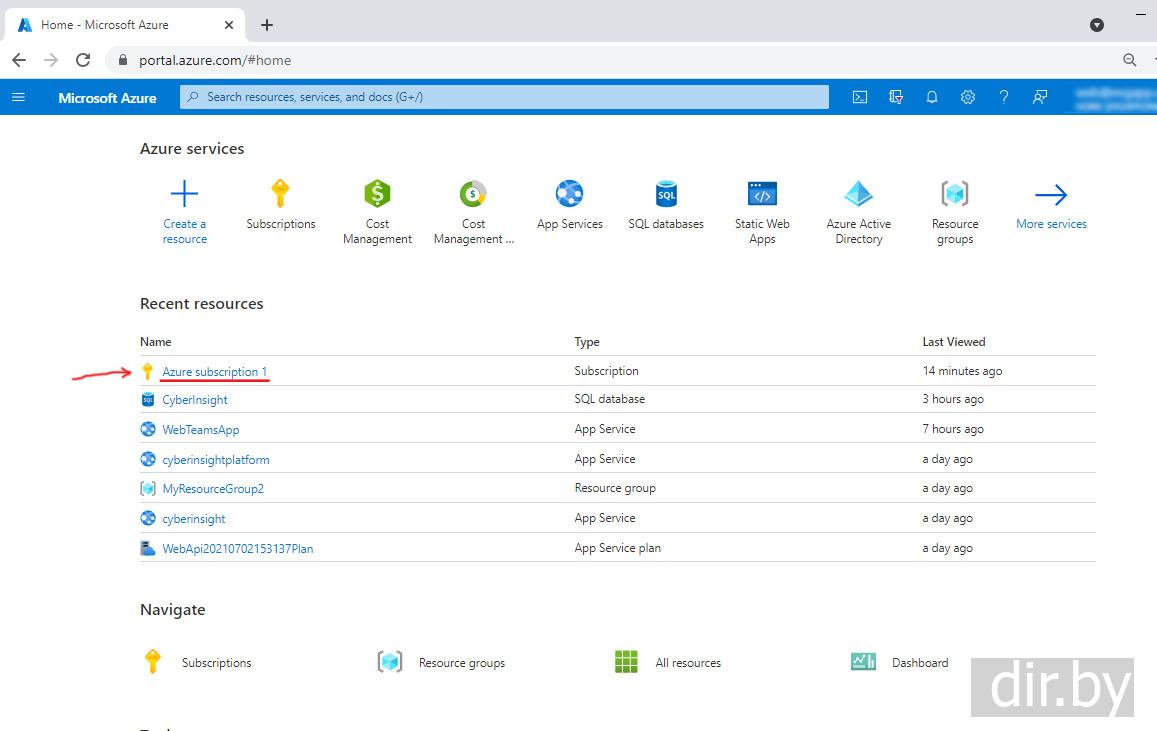Open App Services from Azure services
The width and height of the screenshot is (1157, 731).
tap(569, 194)
